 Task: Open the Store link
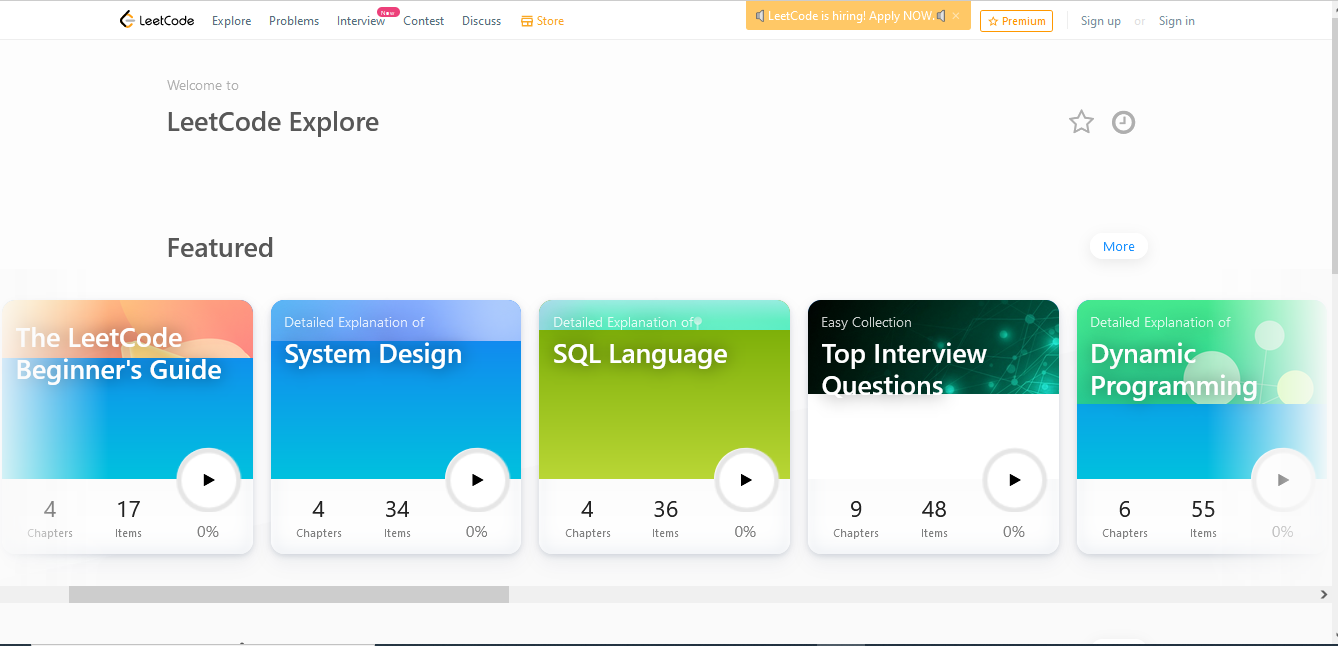[542, 21]
